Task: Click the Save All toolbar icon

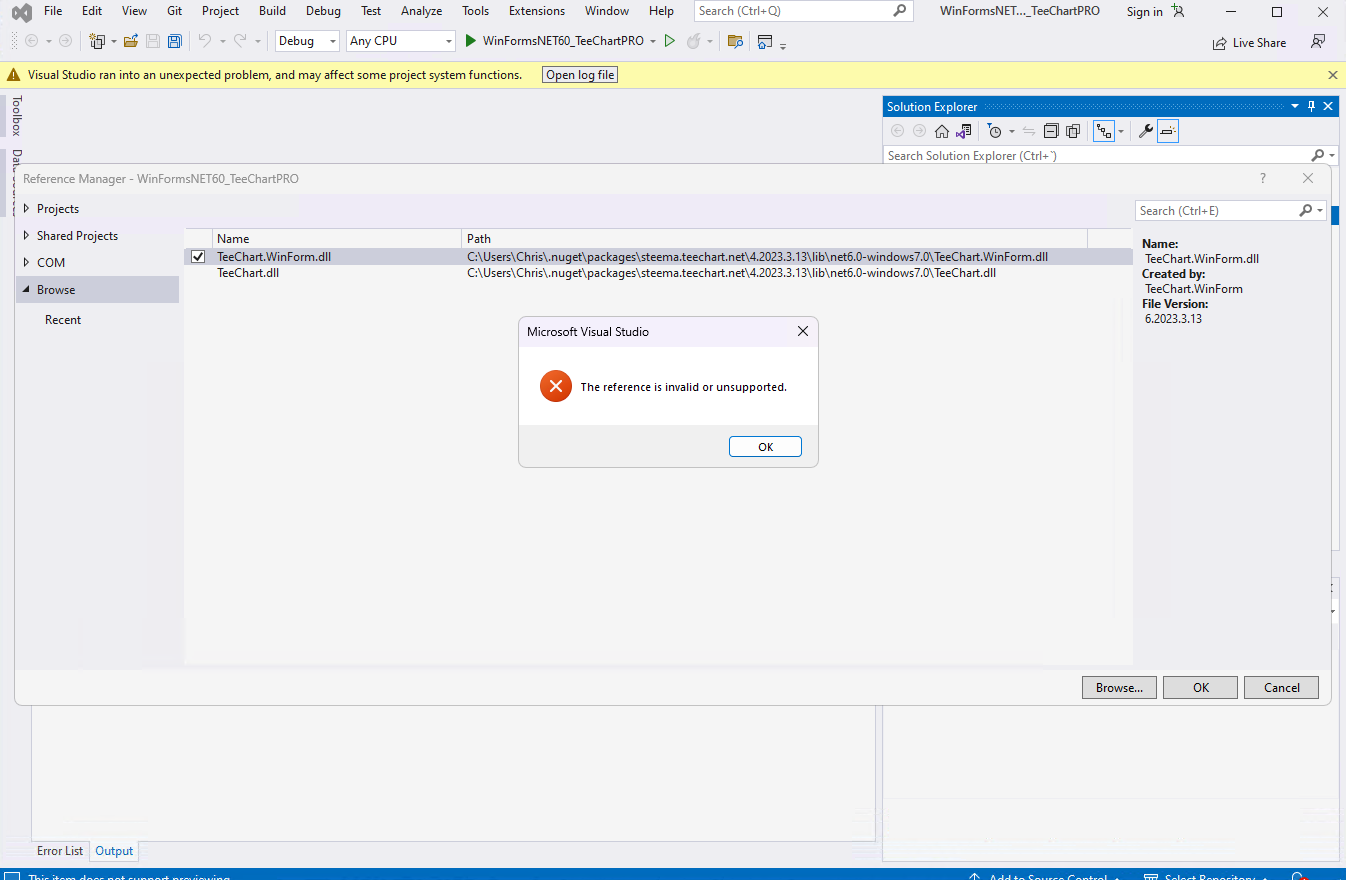Action: (x=175, y=41)
